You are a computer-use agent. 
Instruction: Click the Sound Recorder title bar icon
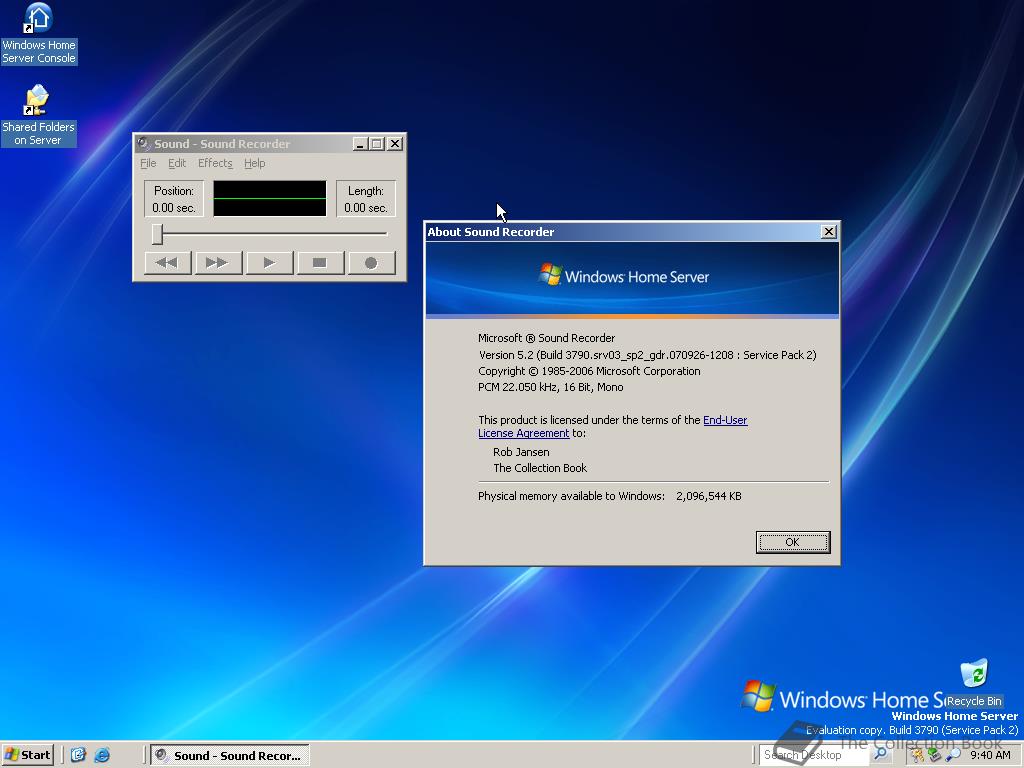pyautogui.click(x=144, y=143)
